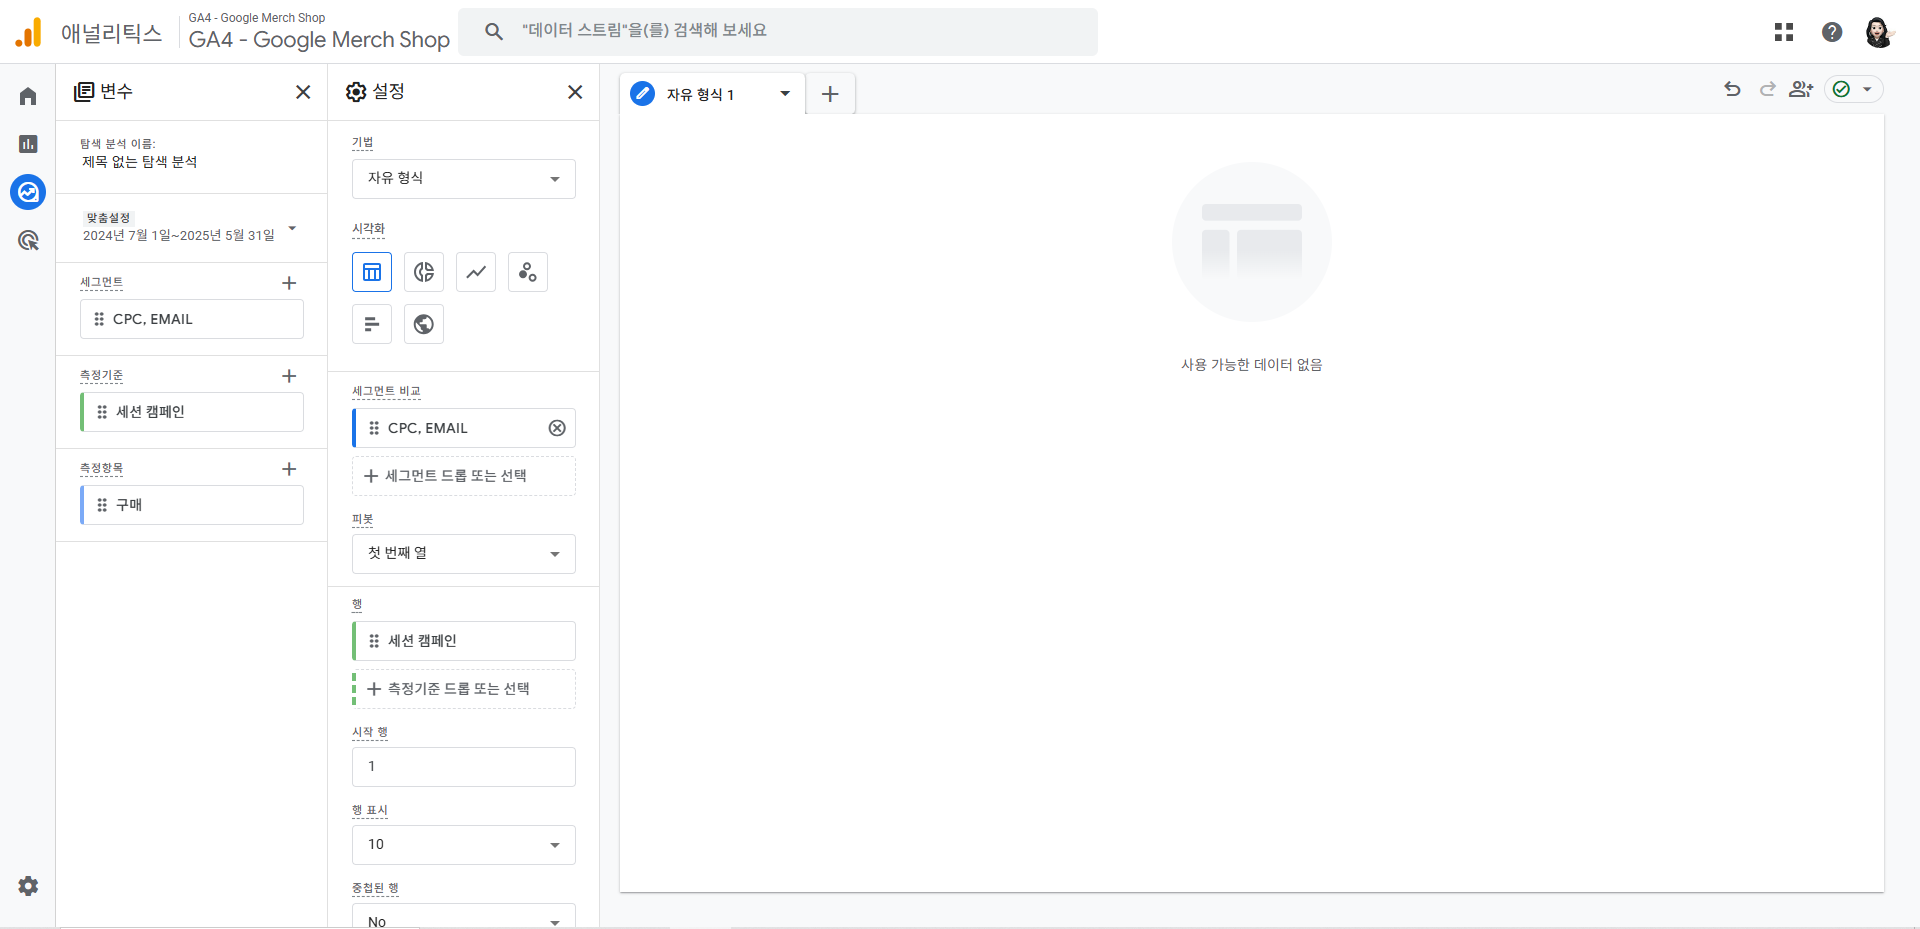Screen dimensions: 1920x929
Task: Open the Google apps grid icon
Action: point(1784,32)
